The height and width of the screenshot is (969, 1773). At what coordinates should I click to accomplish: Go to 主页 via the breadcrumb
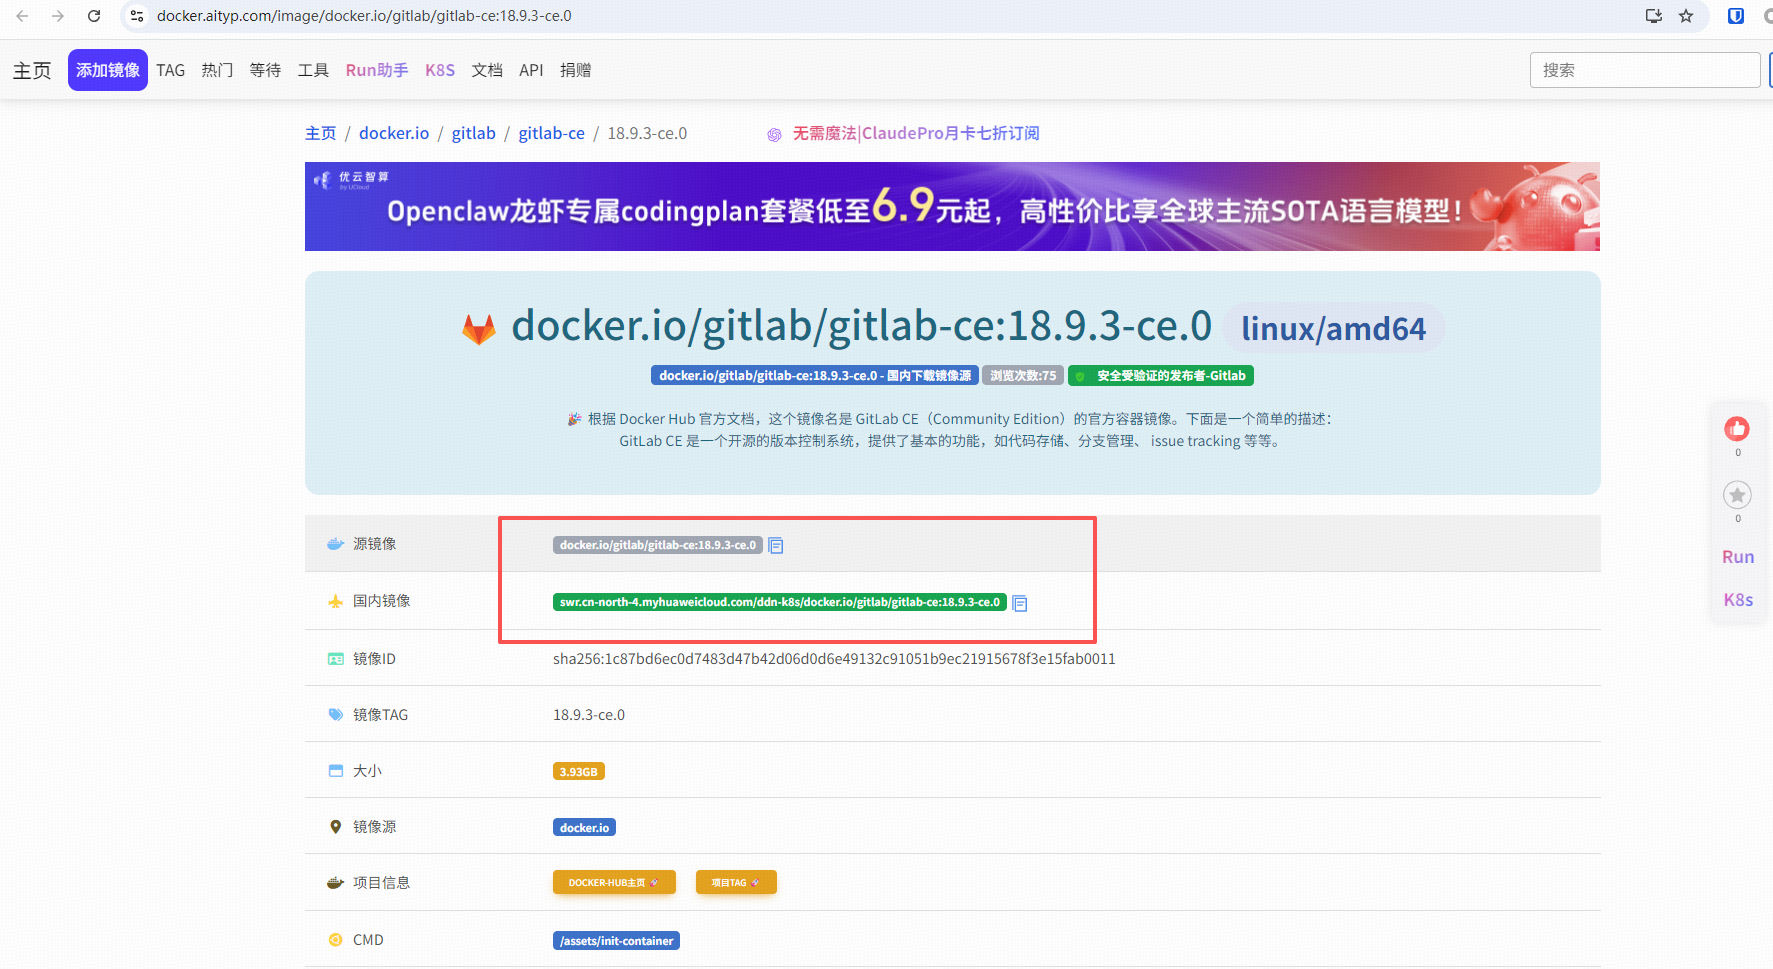[321, 133]
